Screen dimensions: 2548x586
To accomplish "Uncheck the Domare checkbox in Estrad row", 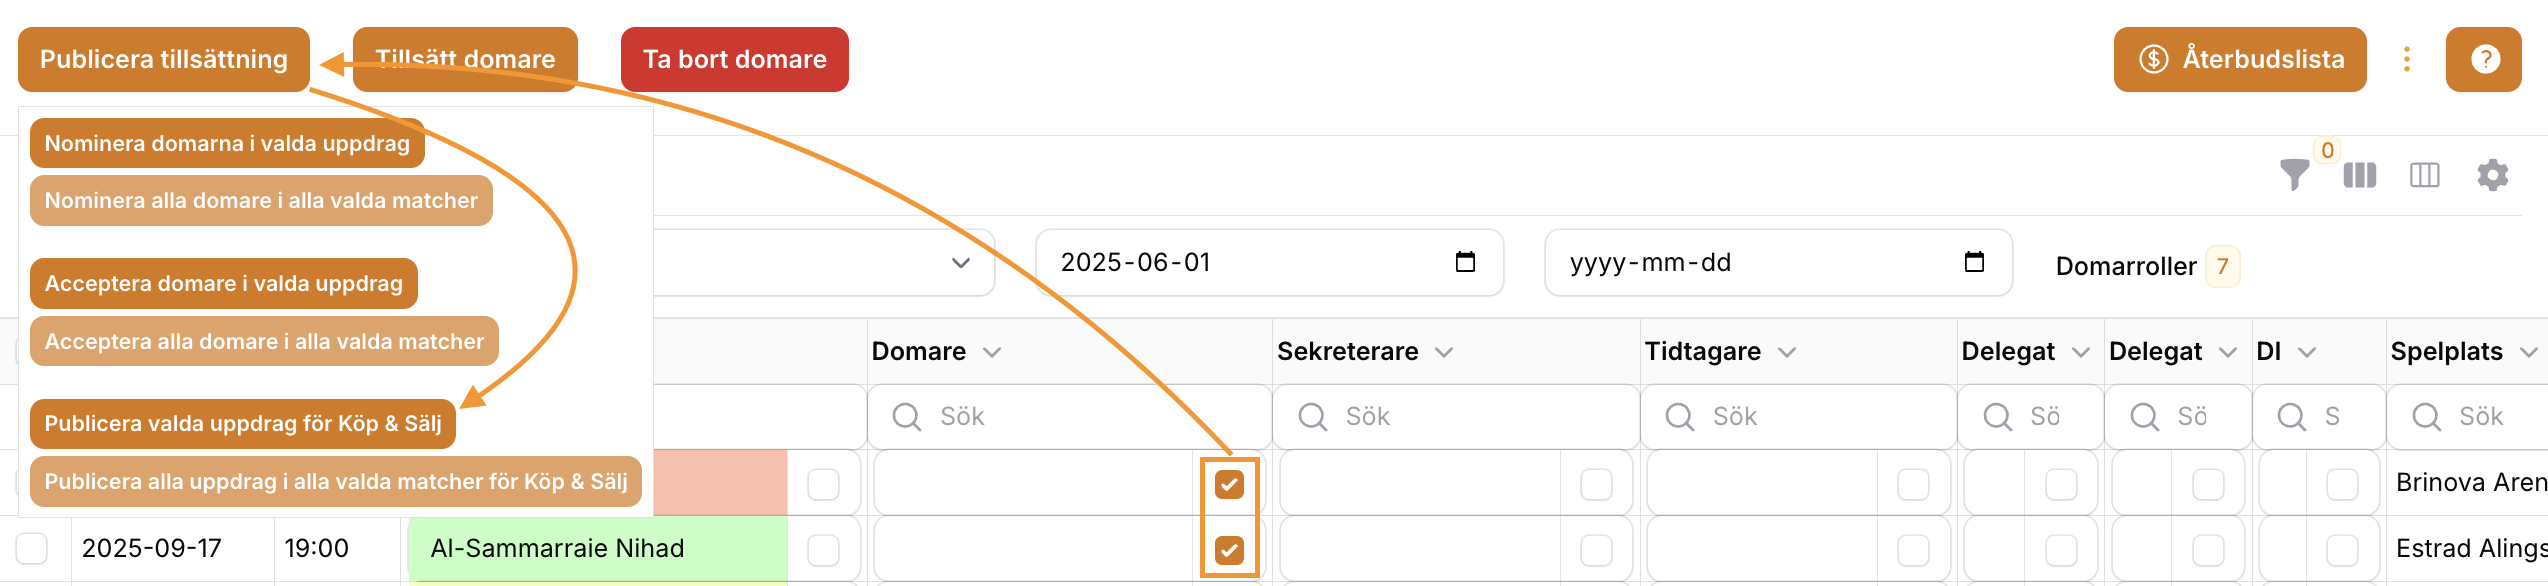I will (x=1229, y=550).
